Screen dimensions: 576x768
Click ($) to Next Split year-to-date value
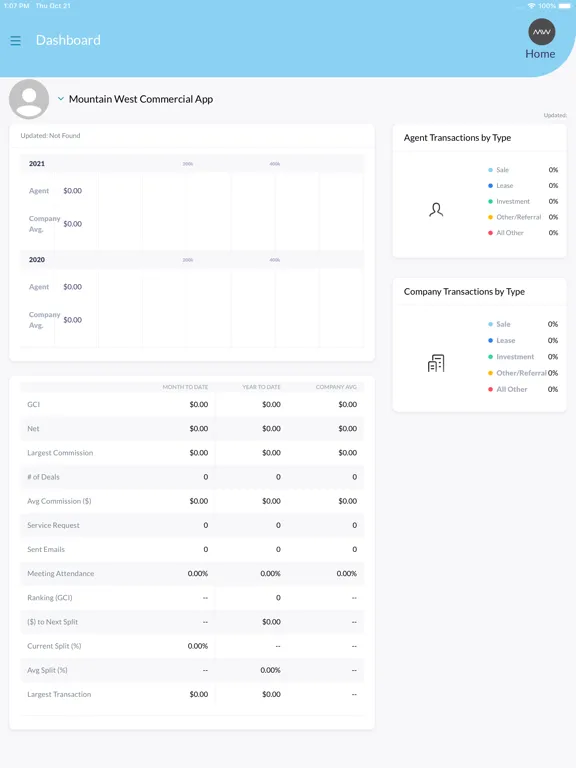[x=271, y=622]
